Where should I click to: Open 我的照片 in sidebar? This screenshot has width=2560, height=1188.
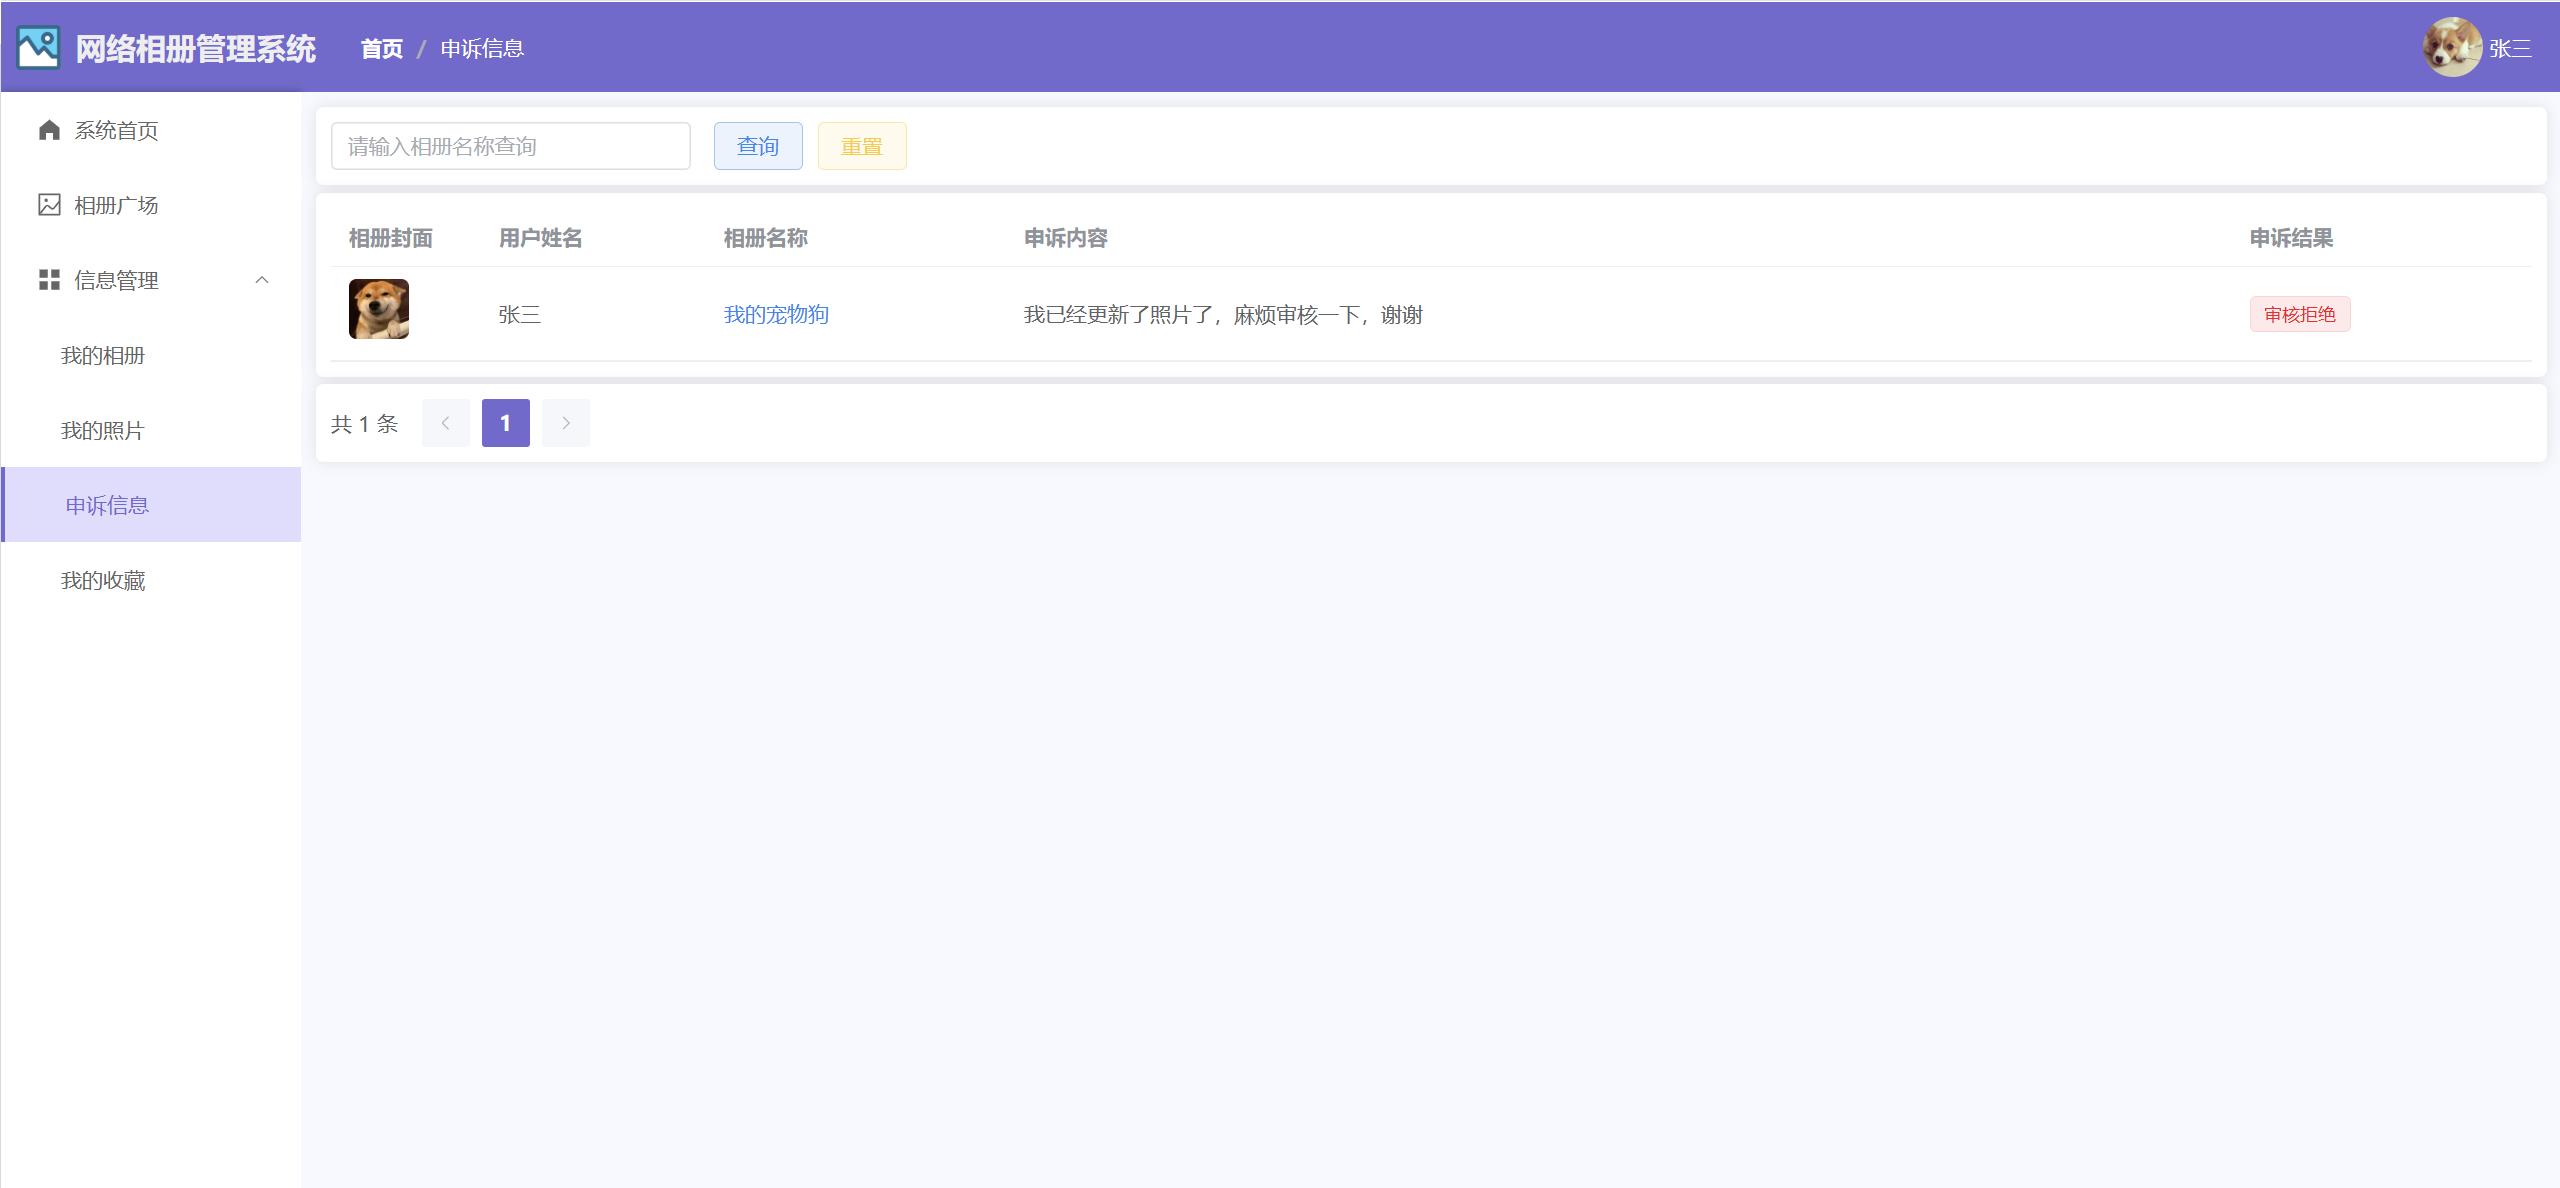pyautogui.click(x=103, y=430)
